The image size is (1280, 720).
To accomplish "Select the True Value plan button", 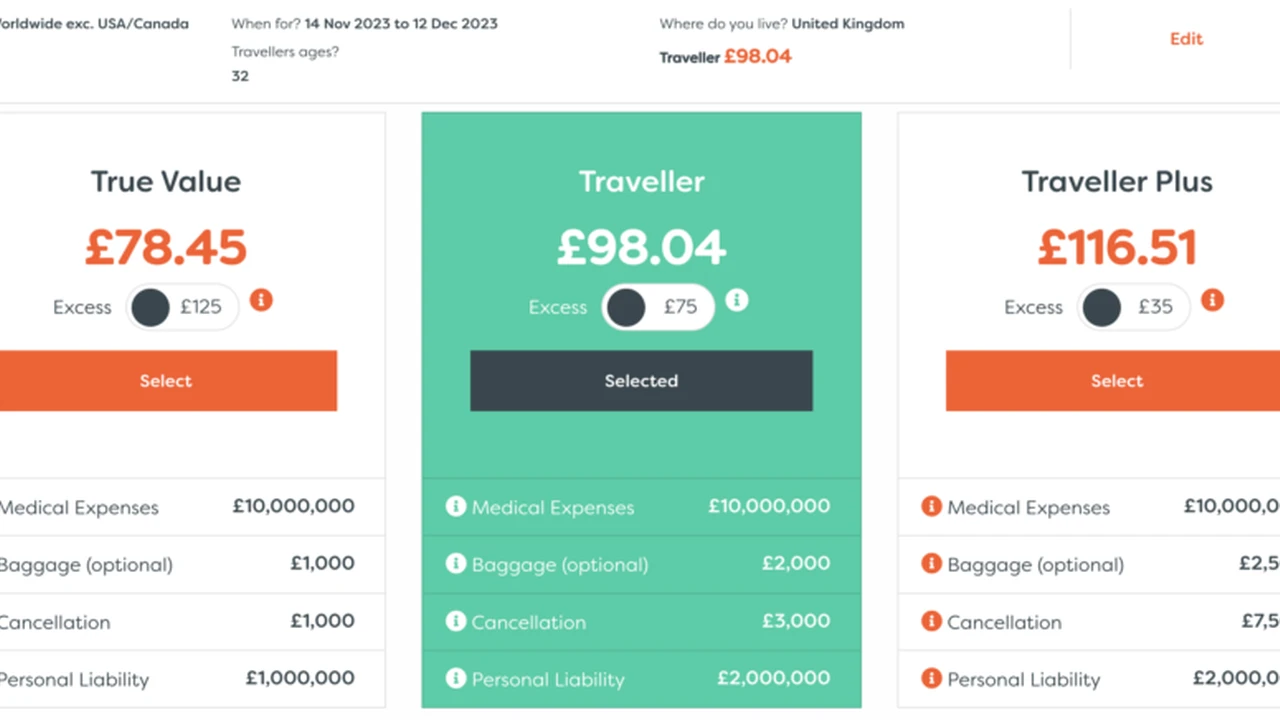I will click(x=166, y=381).
